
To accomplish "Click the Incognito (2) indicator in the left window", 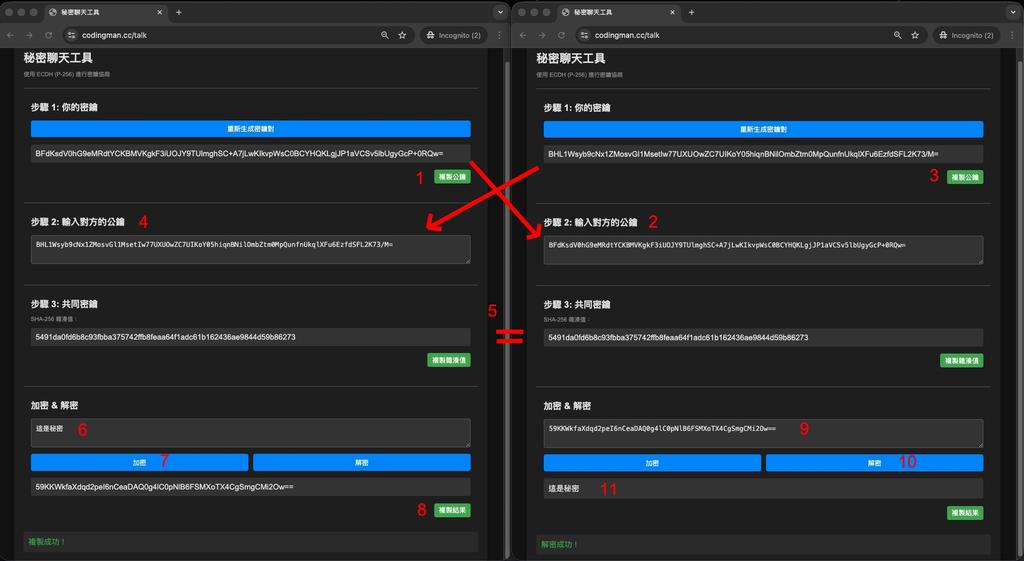I will click(x=452, y=35).
